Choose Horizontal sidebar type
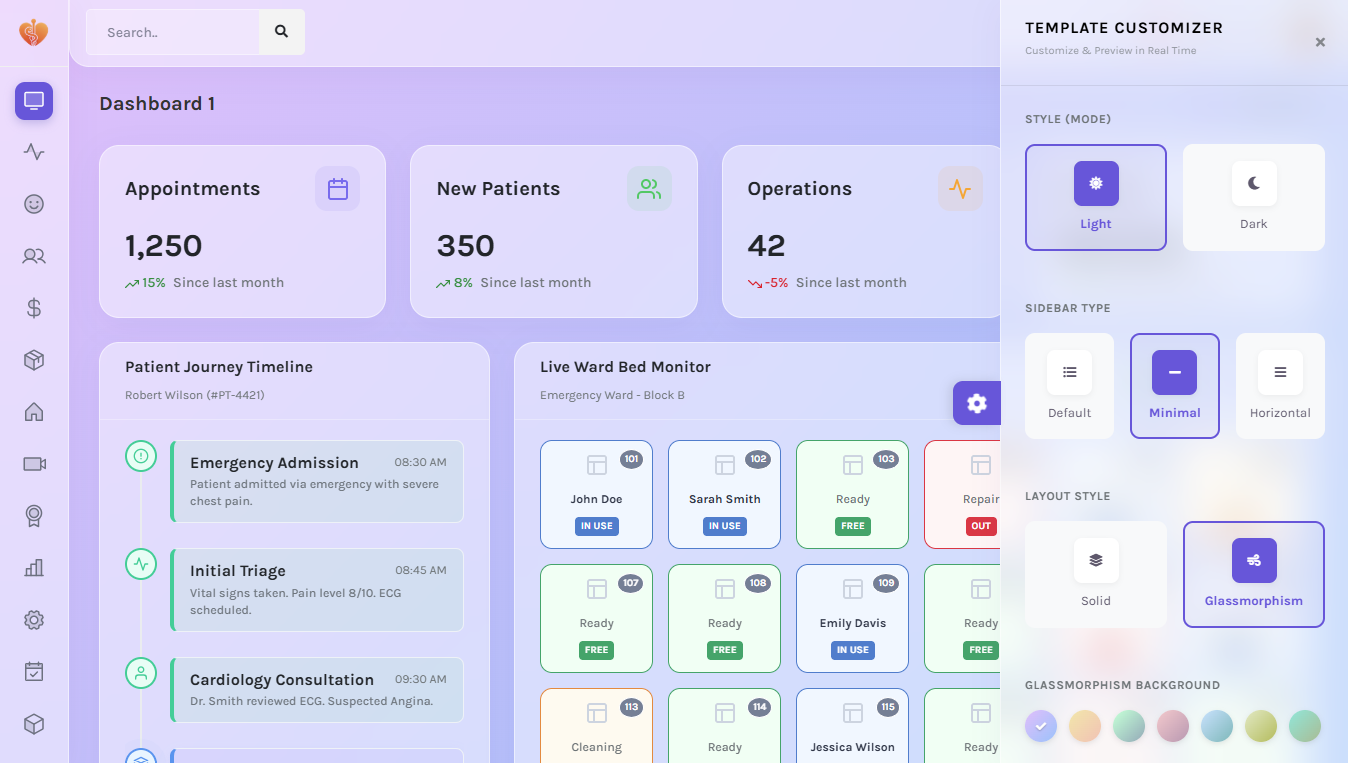Viewport: 1348px width, 763px height. point(1280,386)
